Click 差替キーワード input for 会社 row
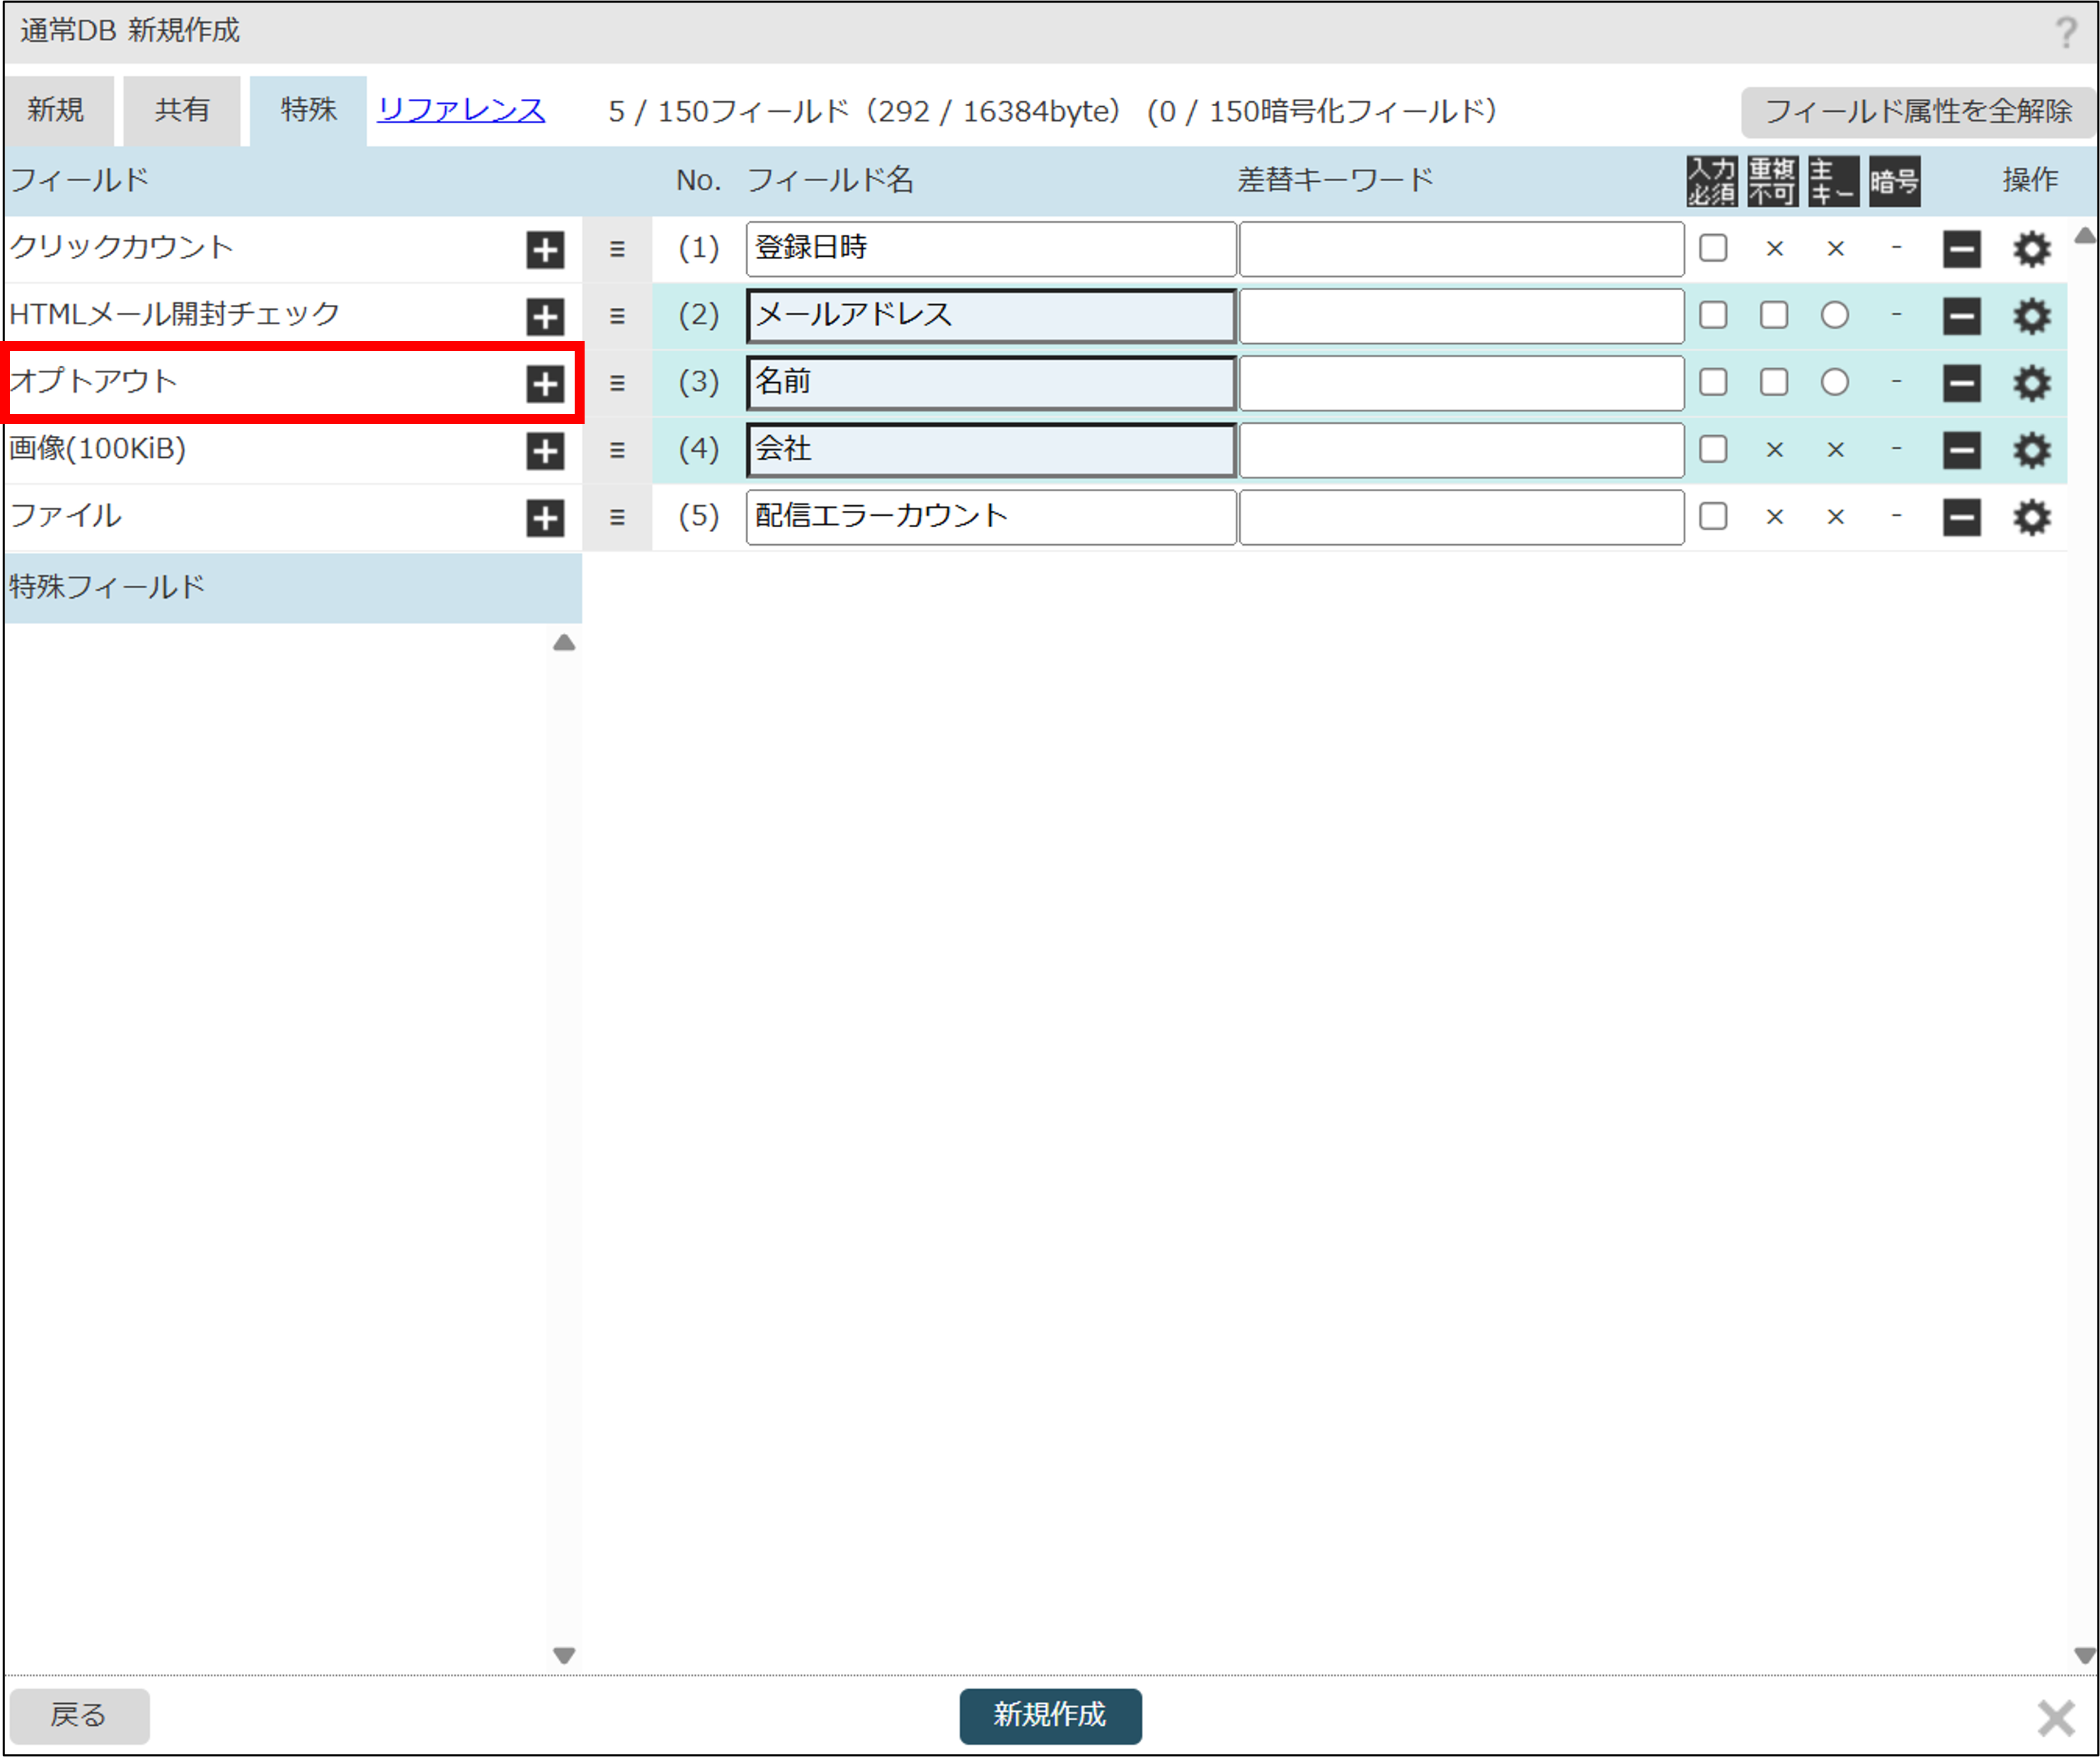This screenshot has height=1757, width=2100. (1461, 450)
